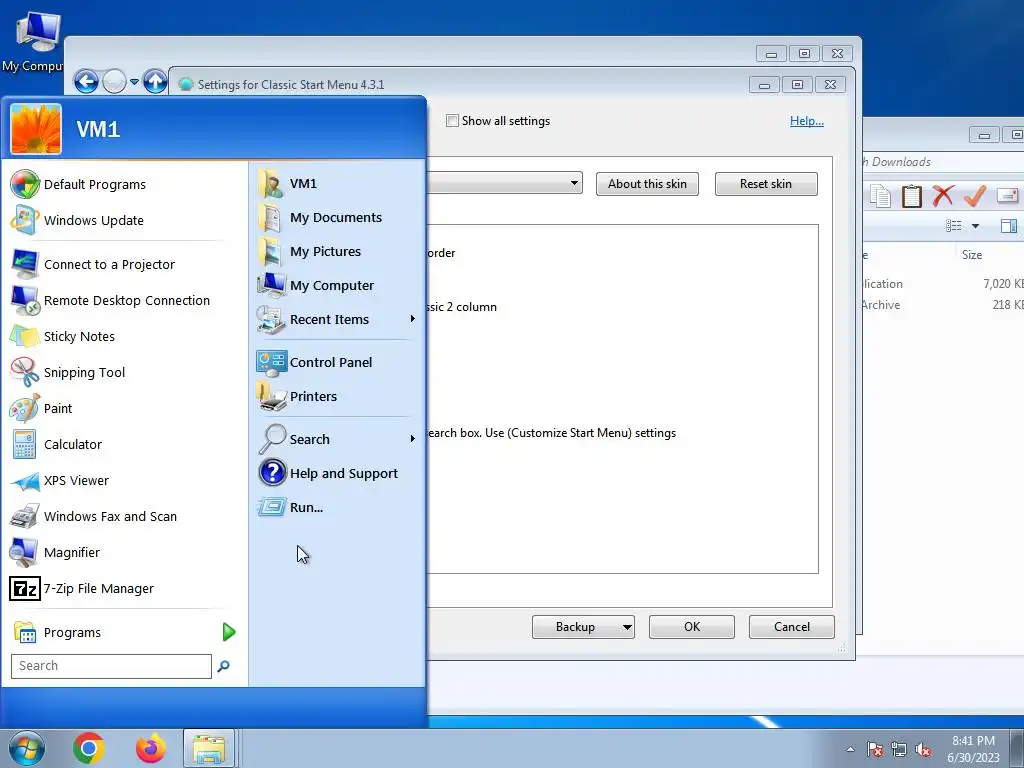Launch Windows Update from start menu
Screen dimensions: 1024x768
(77, 220)
